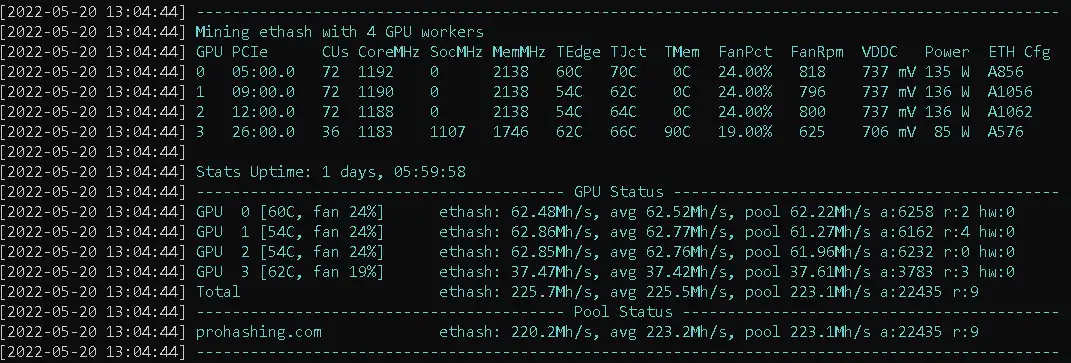
Task: Select ETH config A1062
Action: pyautogui.click(x=1010, y=111)
